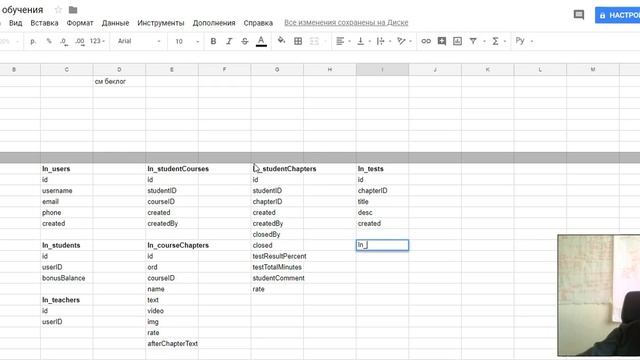Viewport: 640px width, 360px height.
Task: Select the ln_users cell
Action: [x=67, y=169]
